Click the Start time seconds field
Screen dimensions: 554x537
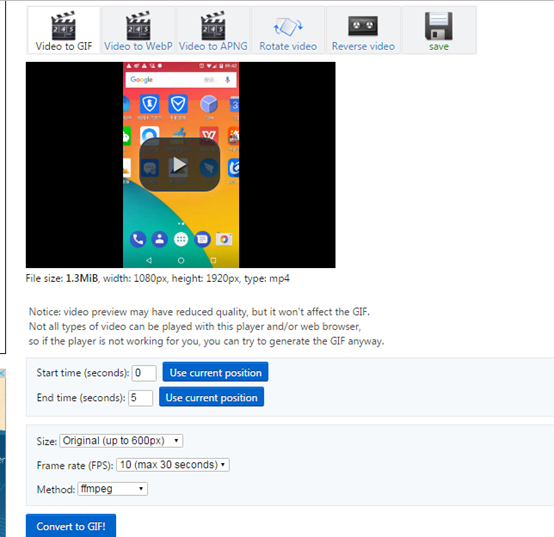coord(144,373)
